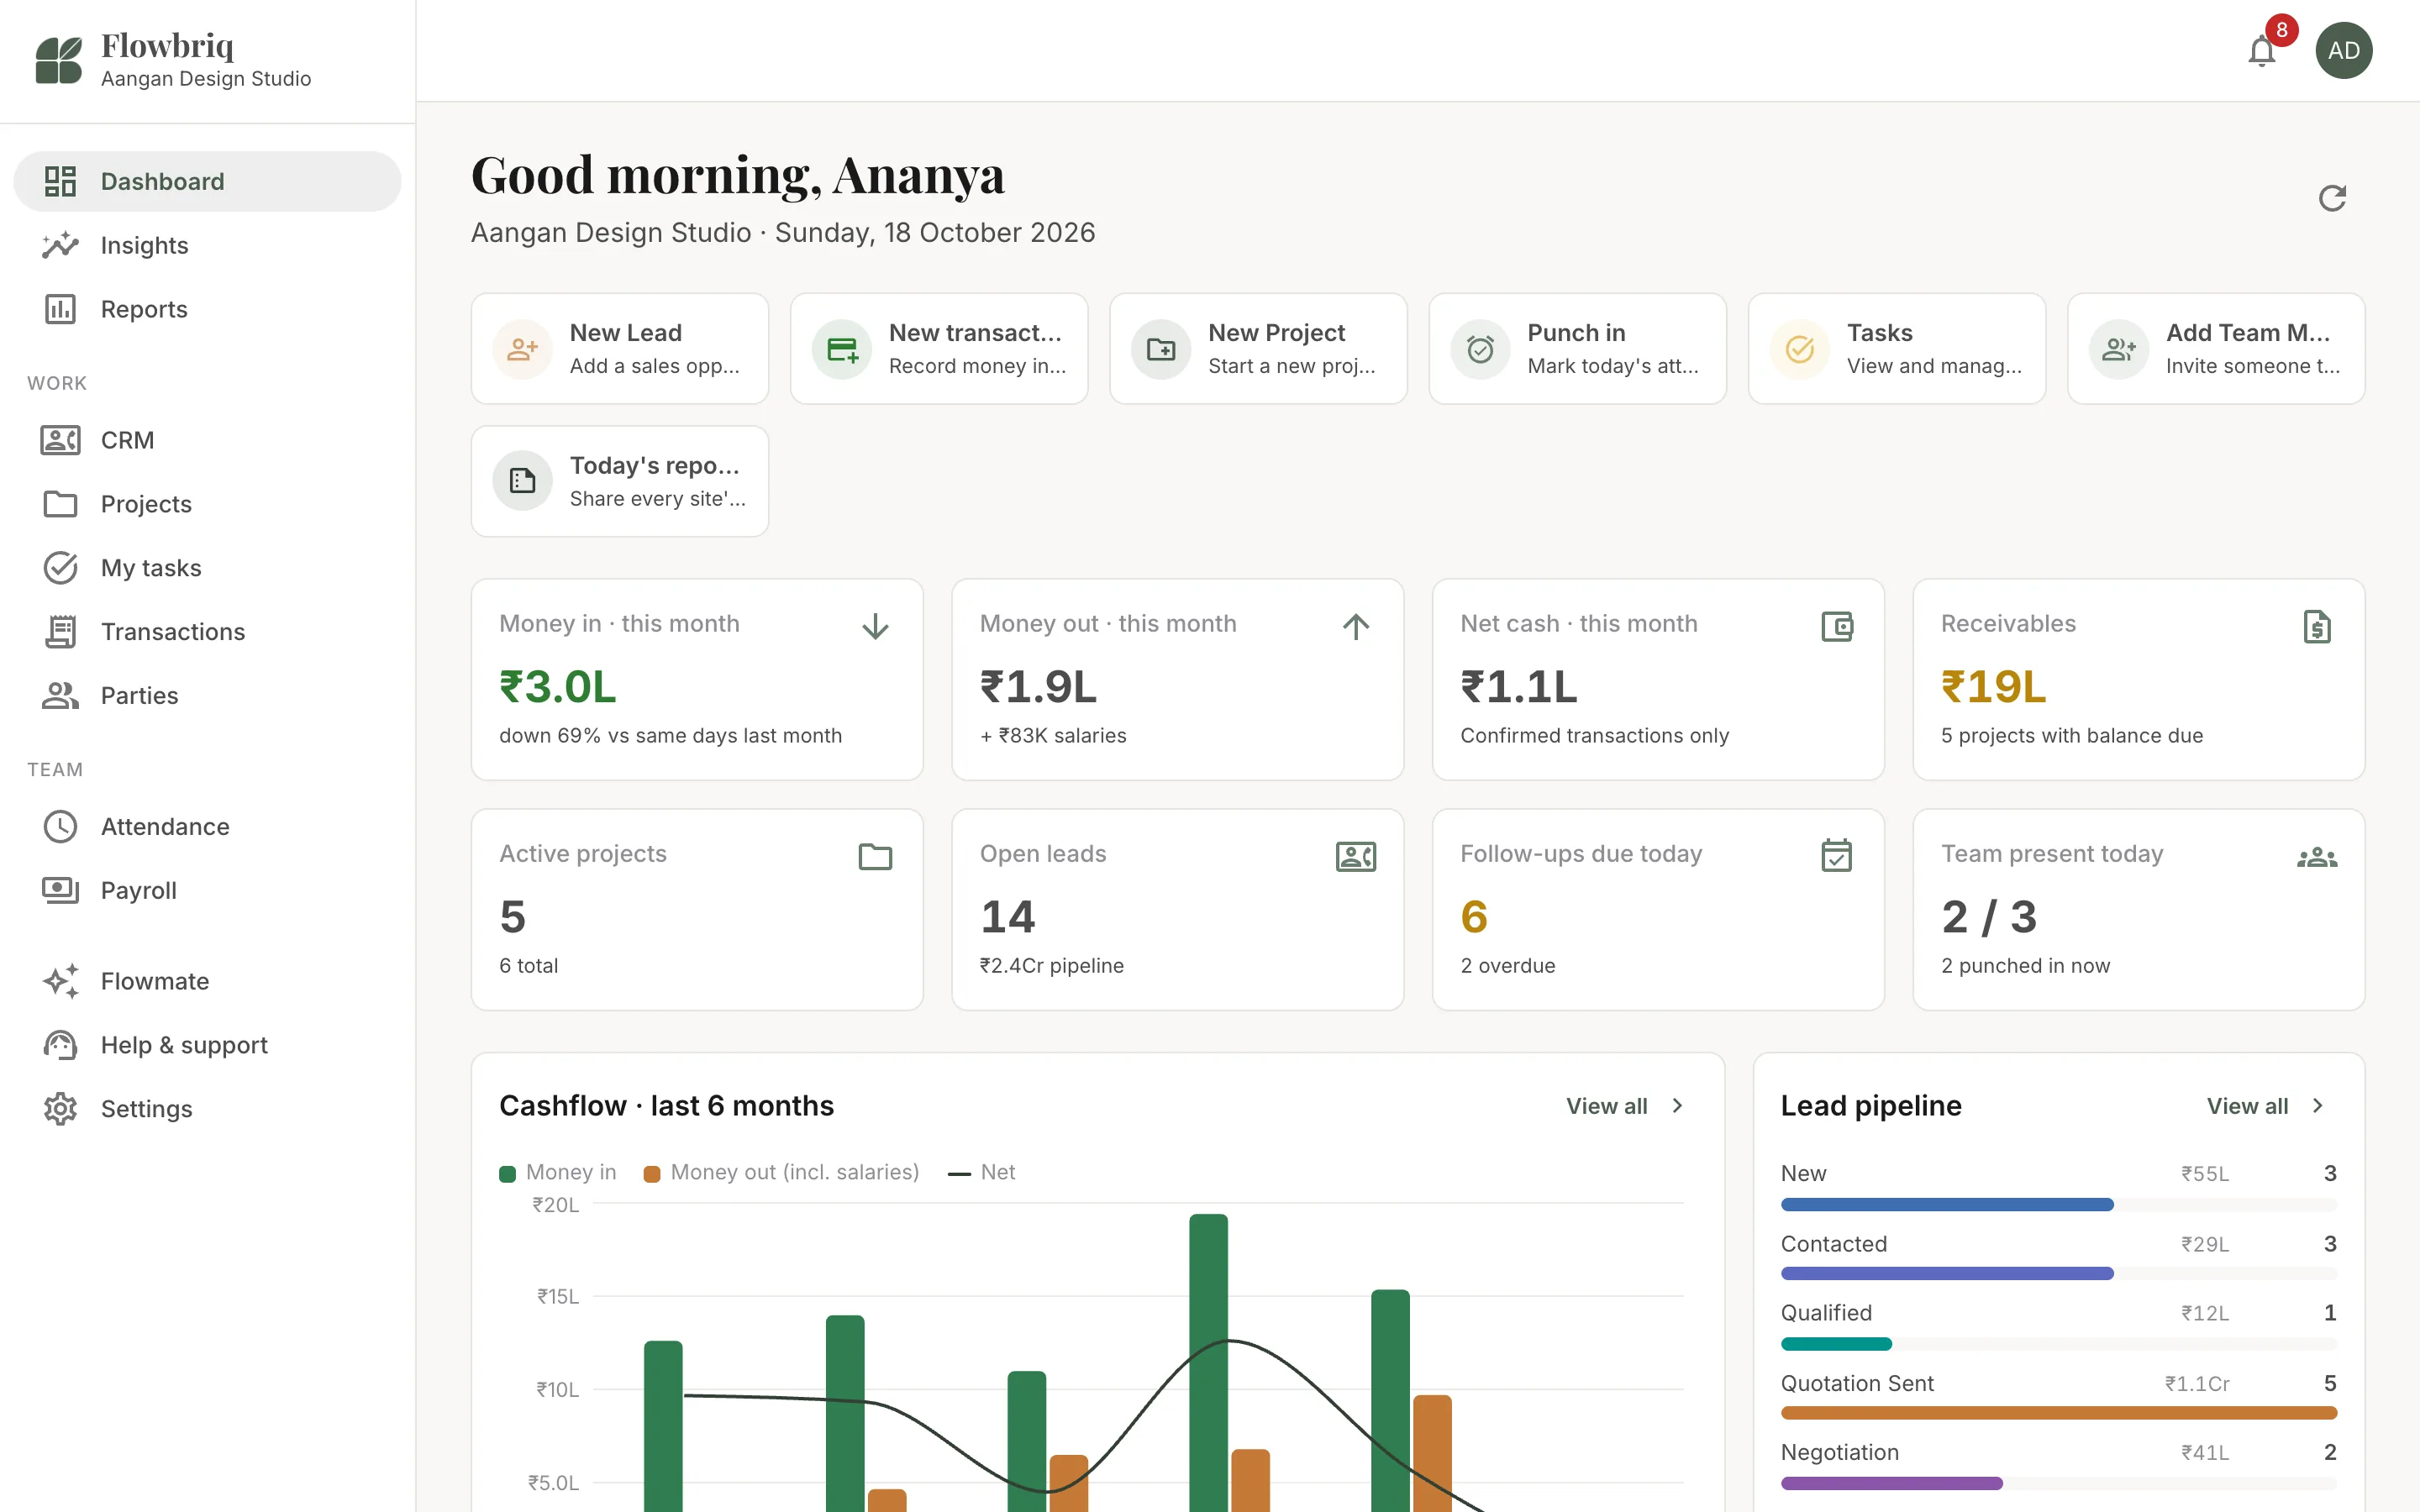Open the AD user avatar menu
2420x1512 pixels.
coord(2343,51)
